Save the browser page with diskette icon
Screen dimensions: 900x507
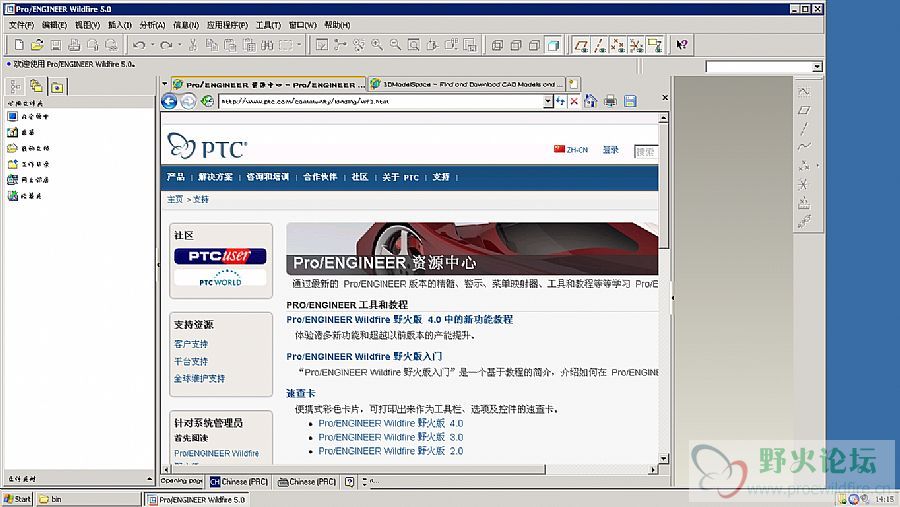(x=630, y=101)
